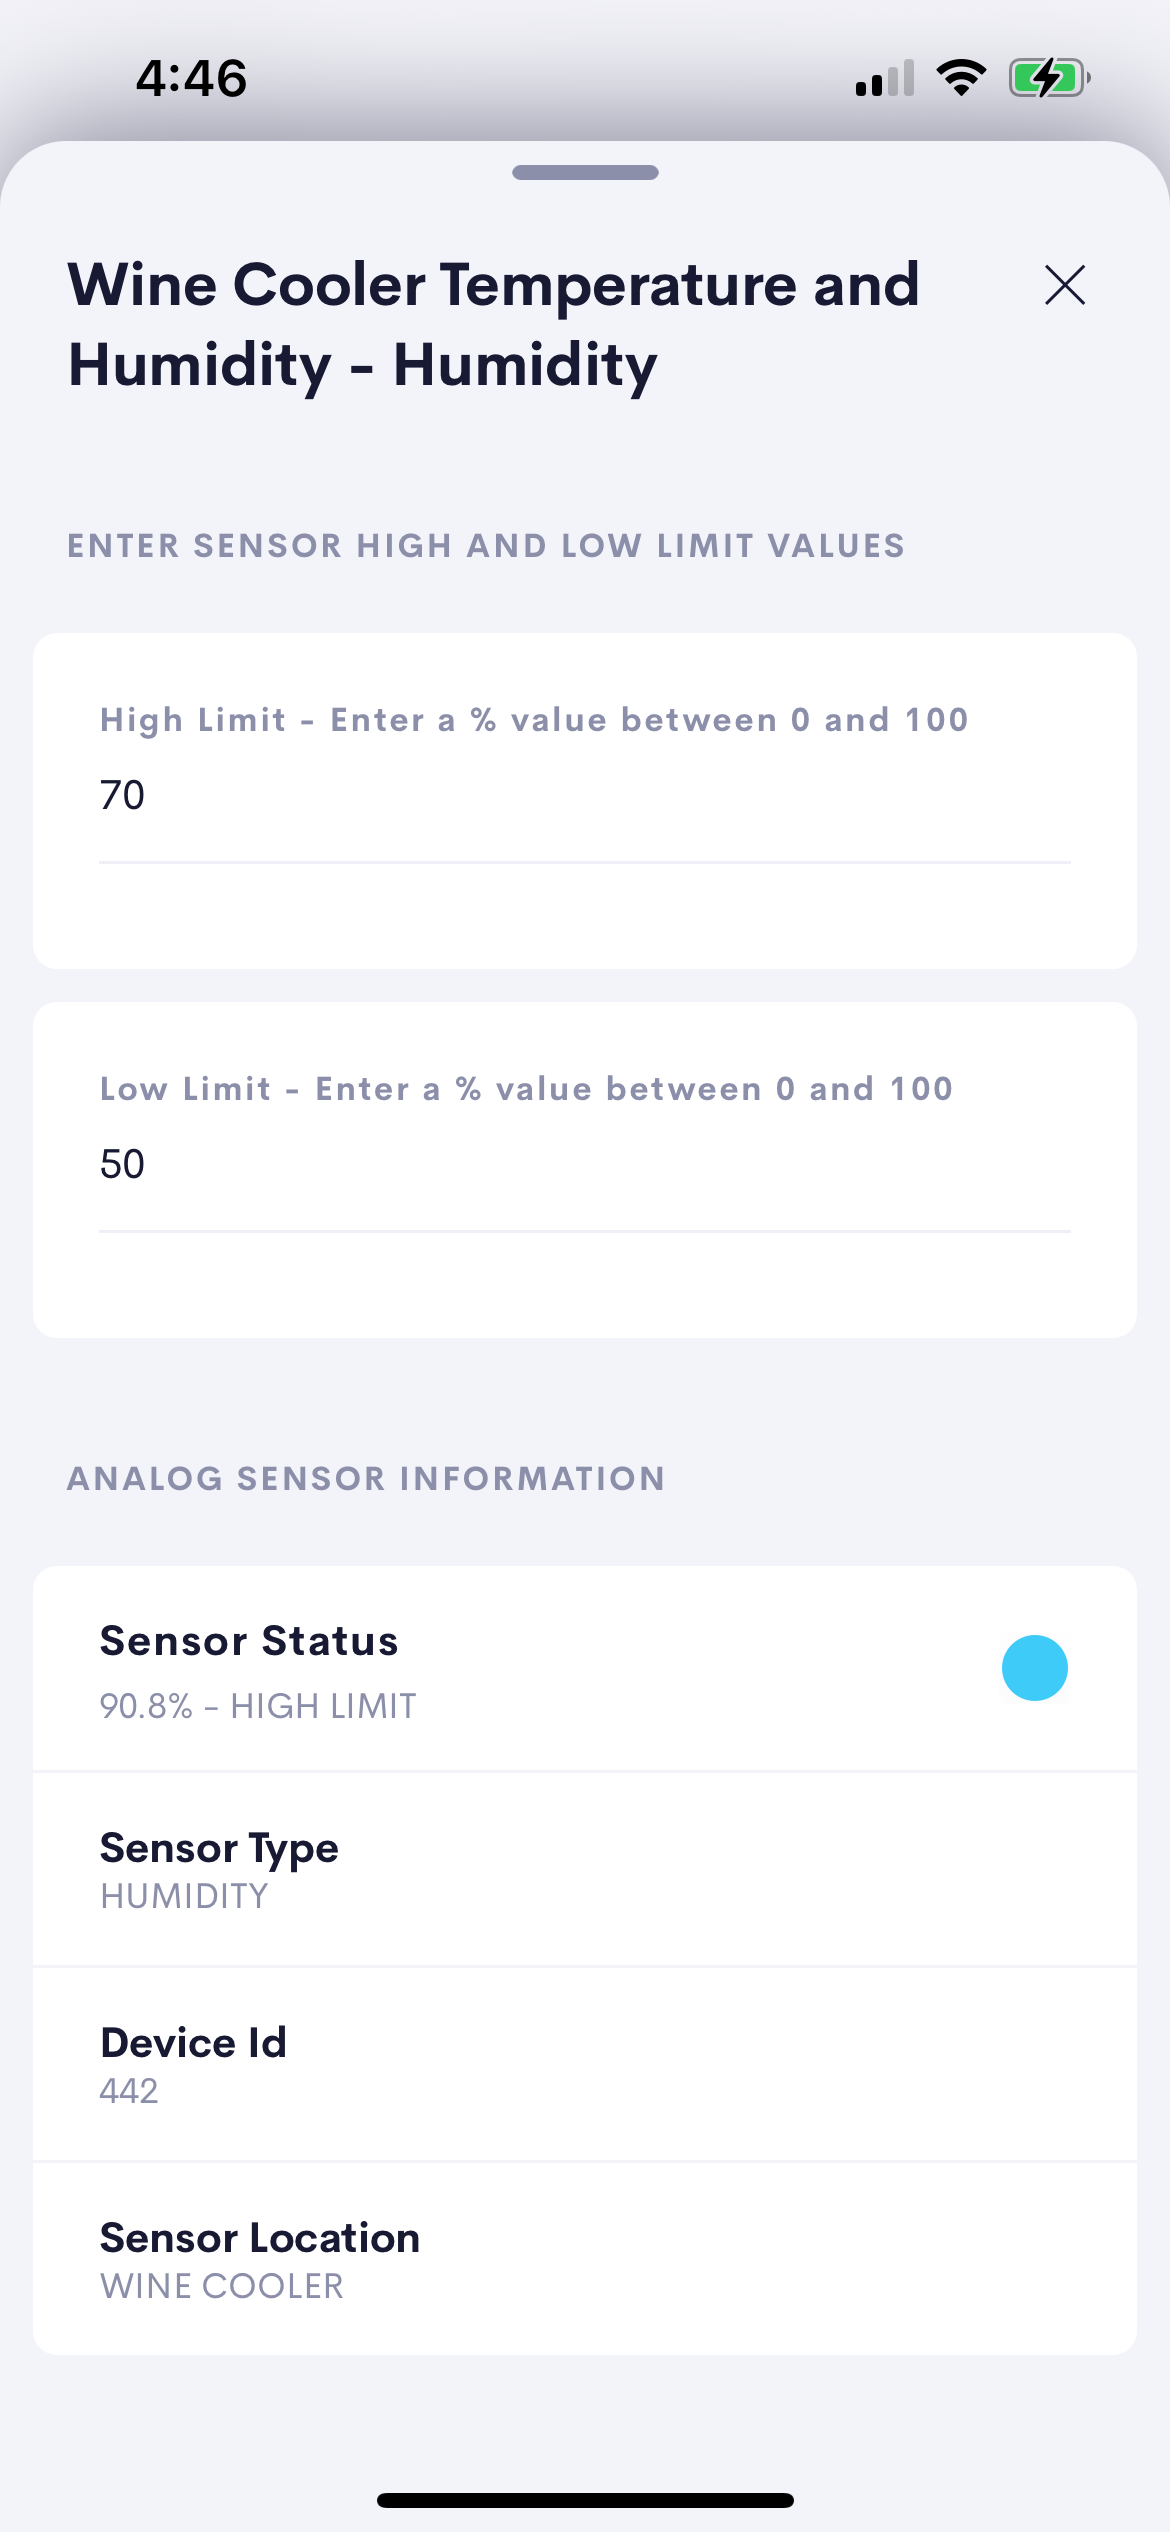Tap the WINE COOLER location value
This screenshot has width=1170, height=2532.
pyautogui.click(x=222, y=2286)
